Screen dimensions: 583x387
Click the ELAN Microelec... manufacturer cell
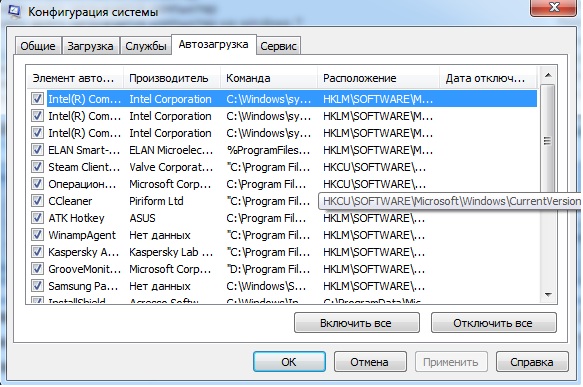[171, 150]
